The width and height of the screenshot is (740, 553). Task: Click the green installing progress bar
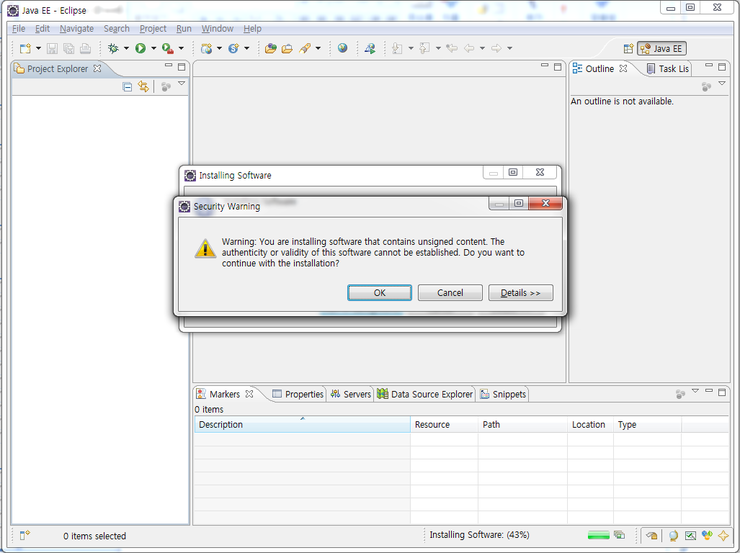598,535
